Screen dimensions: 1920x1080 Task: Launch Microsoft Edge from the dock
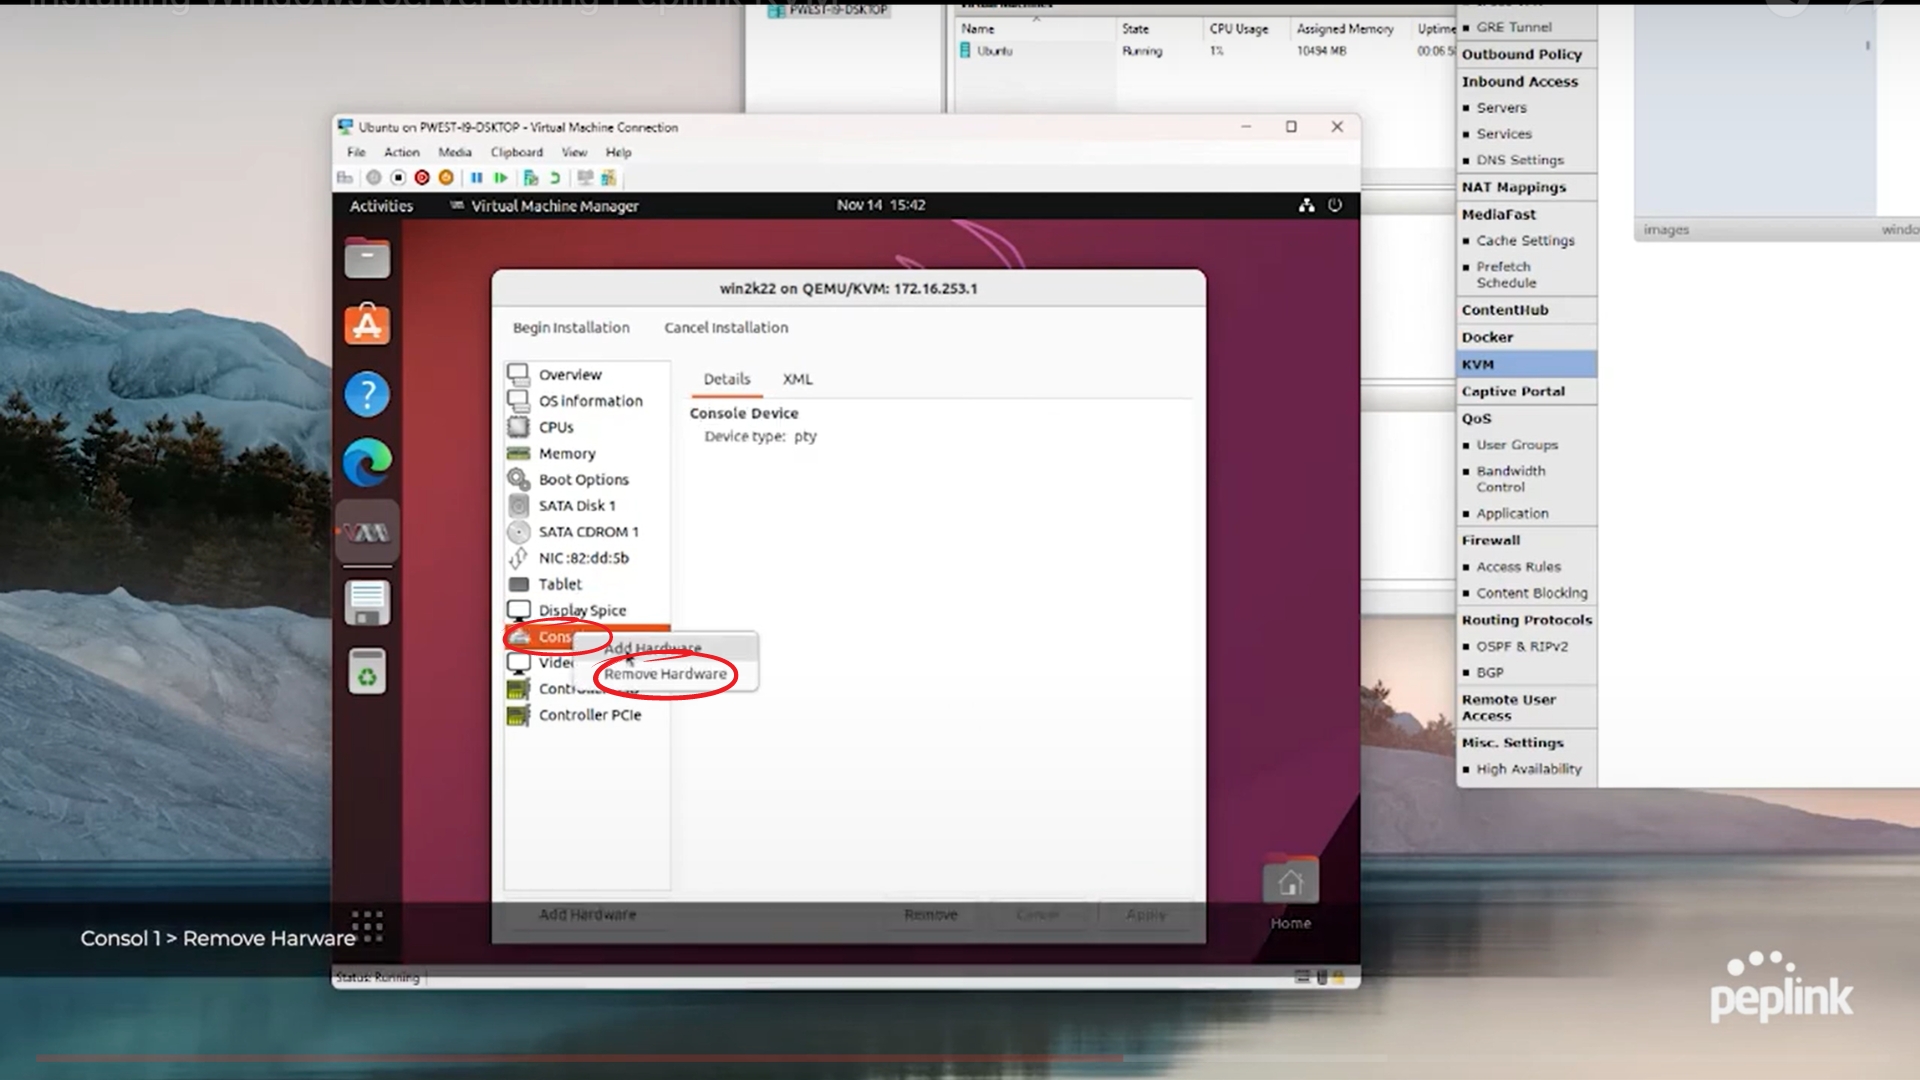point(367,462)
